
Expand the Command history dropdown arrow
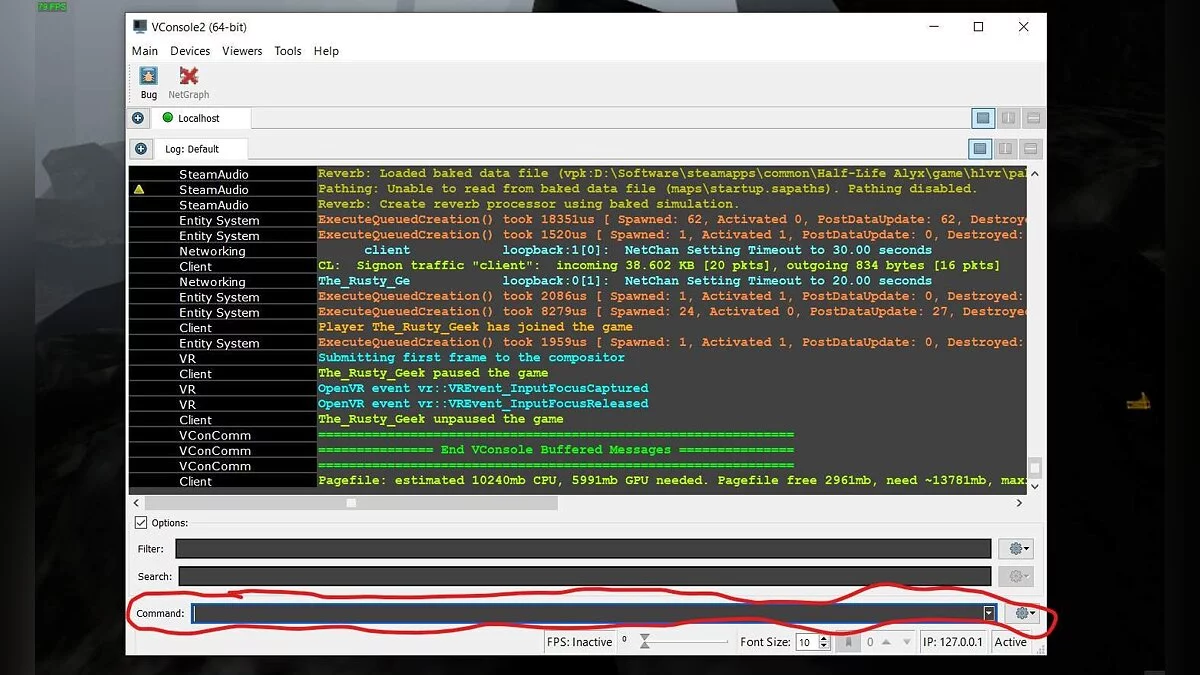(x=989, y=614)
